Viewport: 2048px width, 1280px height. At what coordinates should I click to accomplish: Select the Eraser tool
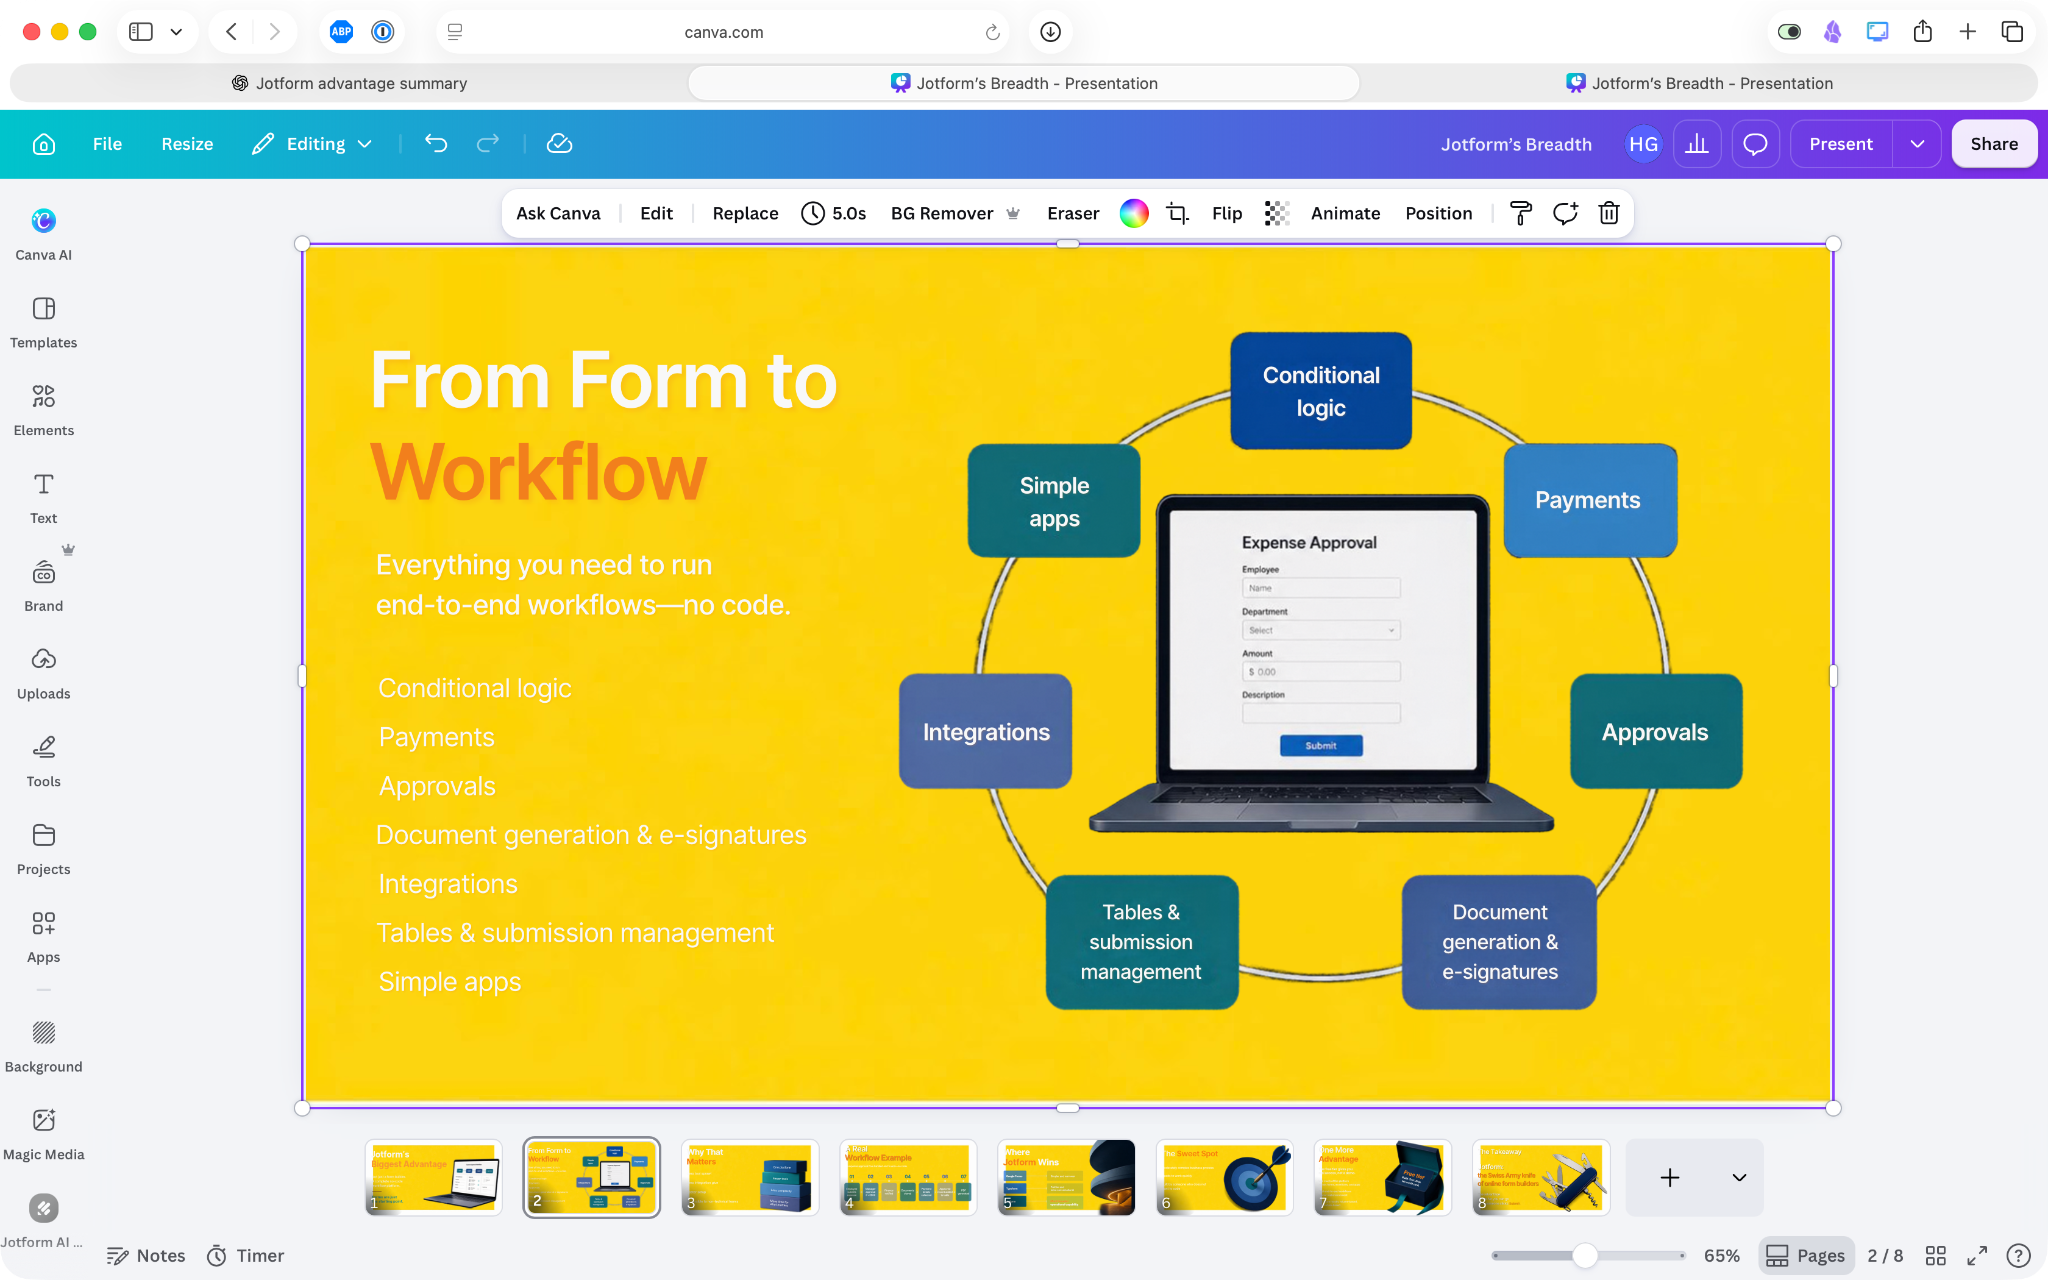1073,213
